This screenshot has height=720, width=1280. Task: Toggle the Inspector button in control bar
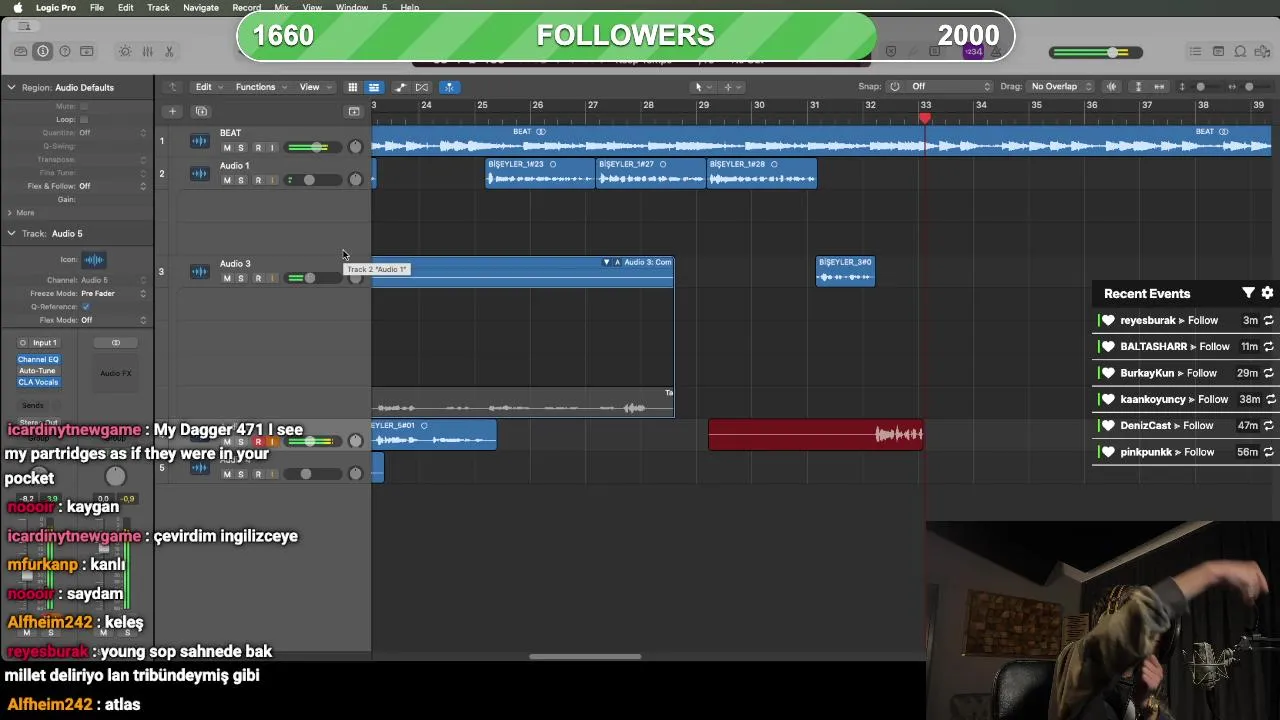(43, 51)
